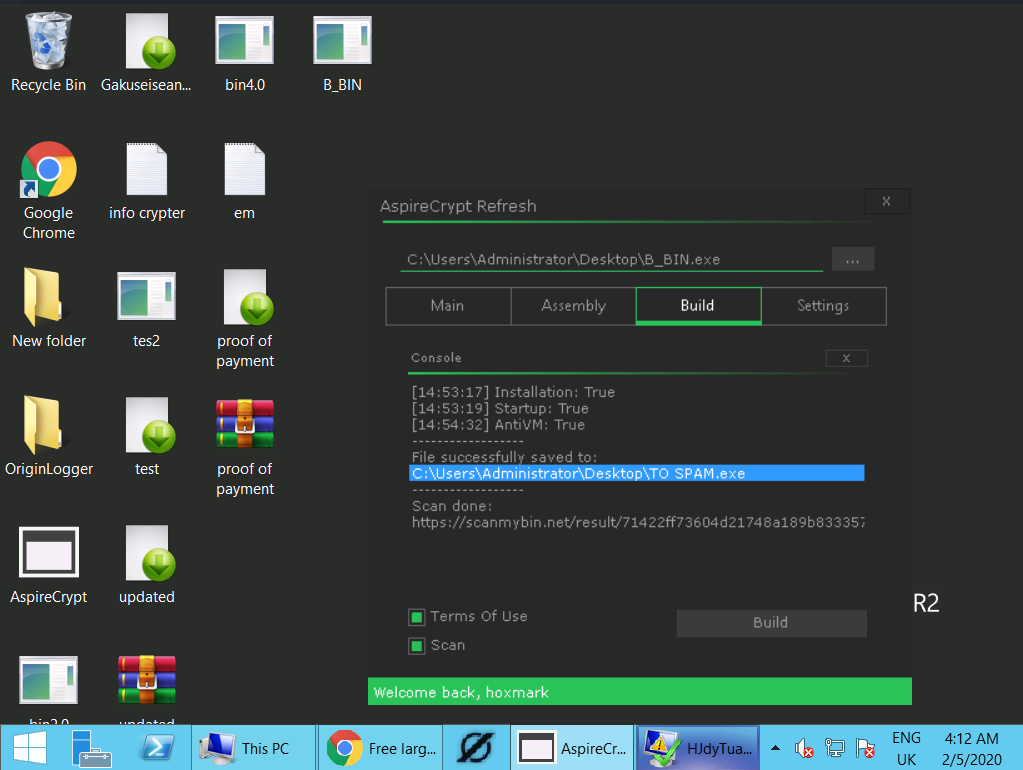The height and width of the screenshot is (770, 1023).
Task: Click the "Welcome back, hoxmark" status bar
Action: [x=640, y=692]
